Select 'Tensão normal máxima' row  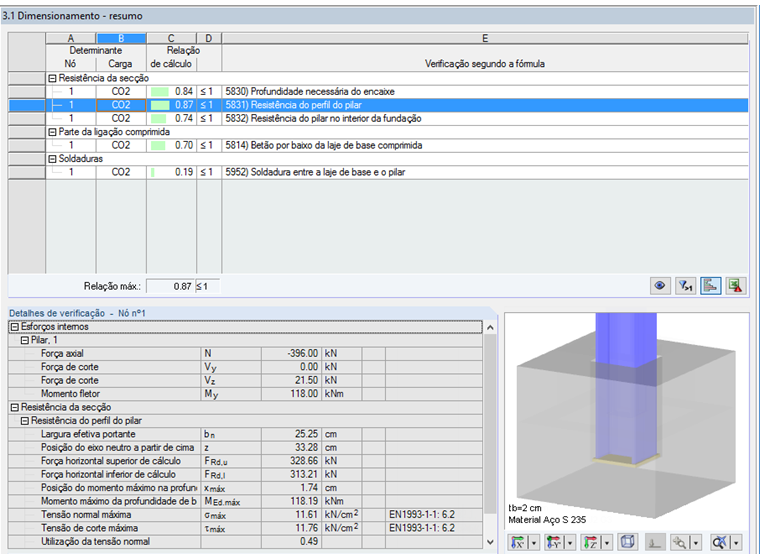pyautogui.click(x=245, y=514)
